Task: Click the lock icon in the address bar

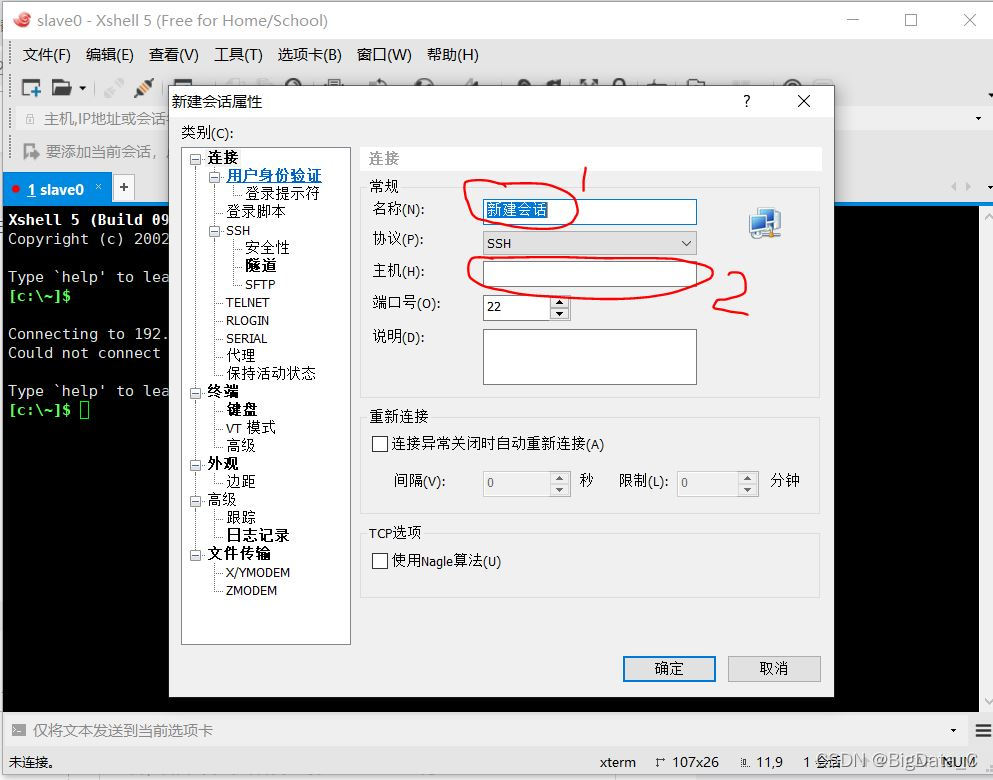Action: [29, 118]
